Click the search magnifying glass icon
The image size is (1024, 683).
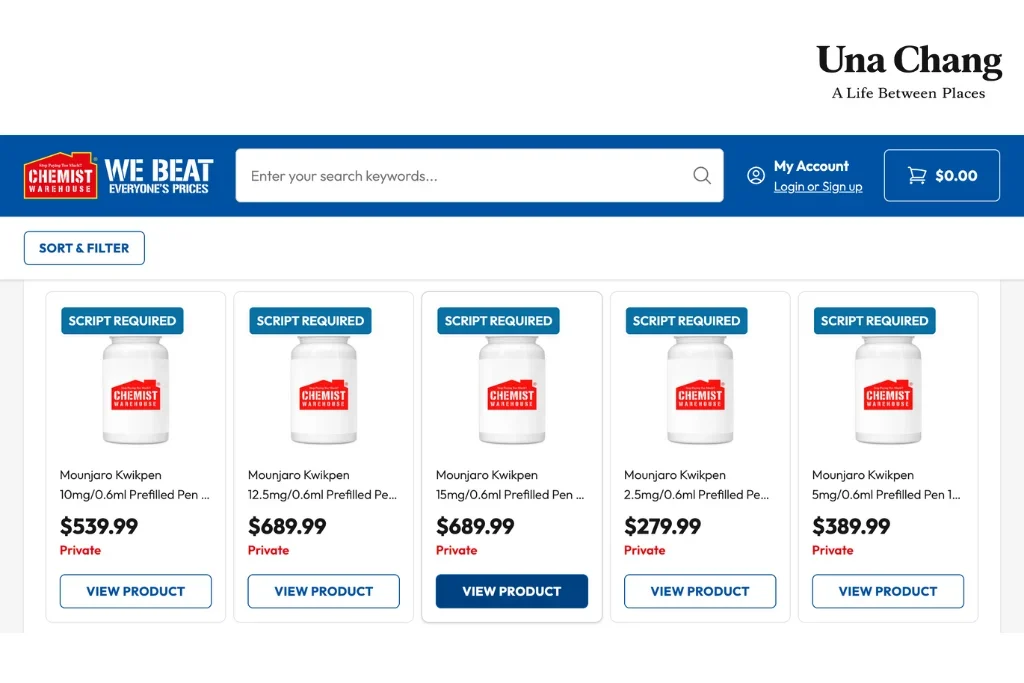702,176
